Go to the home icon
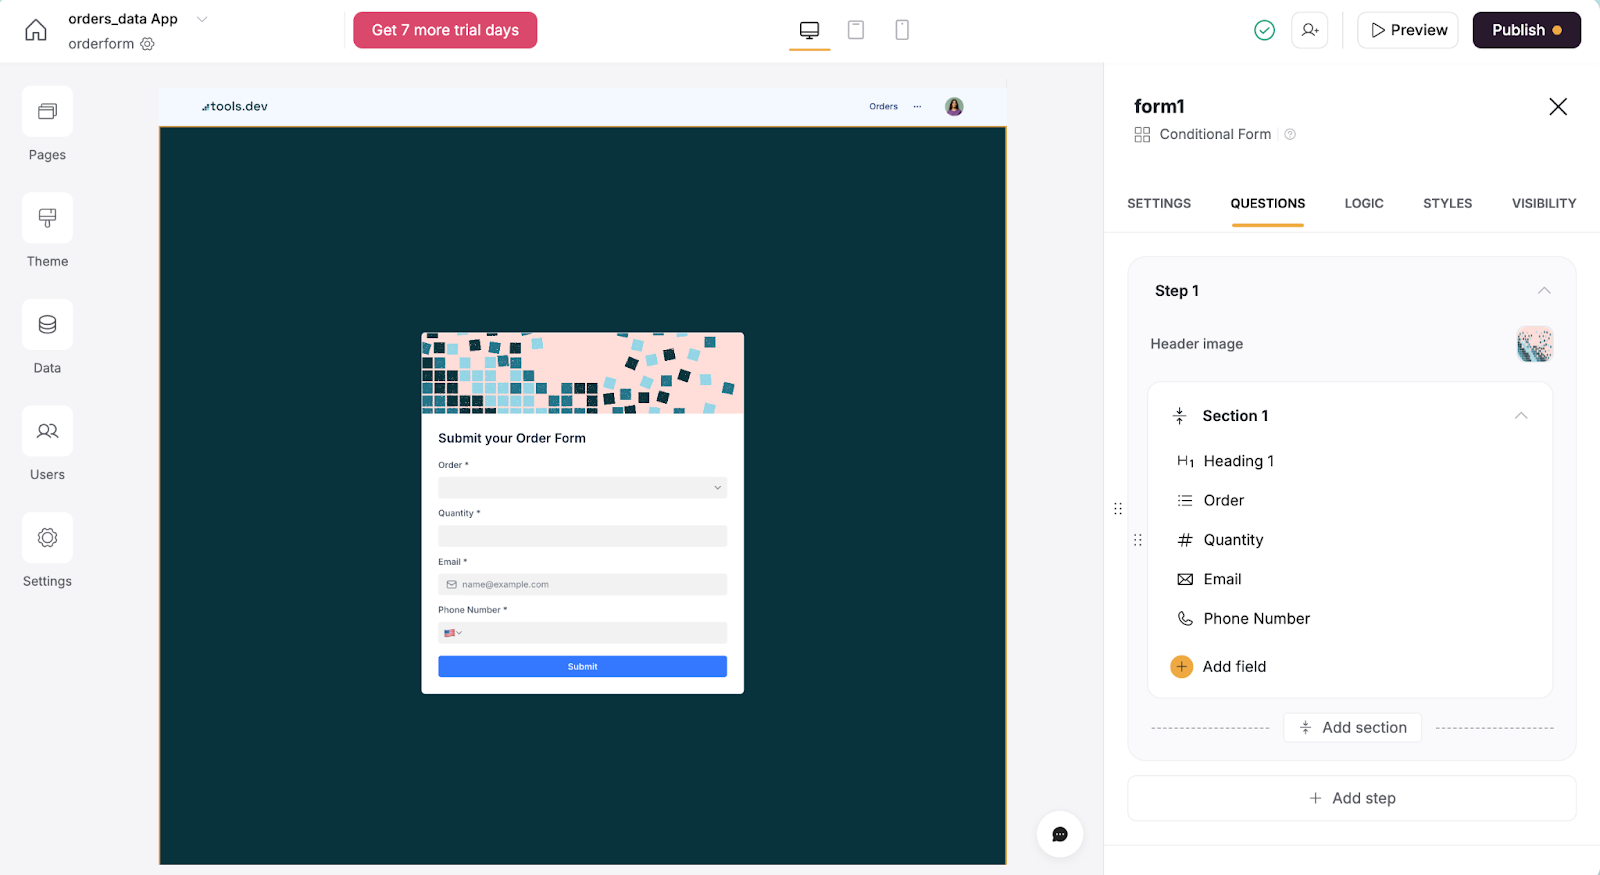 (36, 30)
